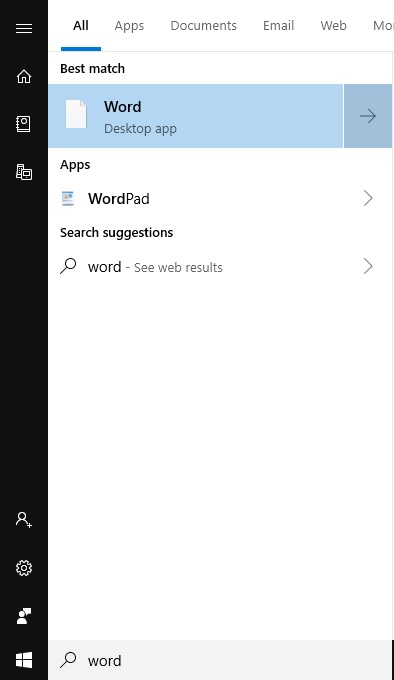Switch to the Email tab
This screenshot has width=394, height=680.
click(x=278, y=26)
